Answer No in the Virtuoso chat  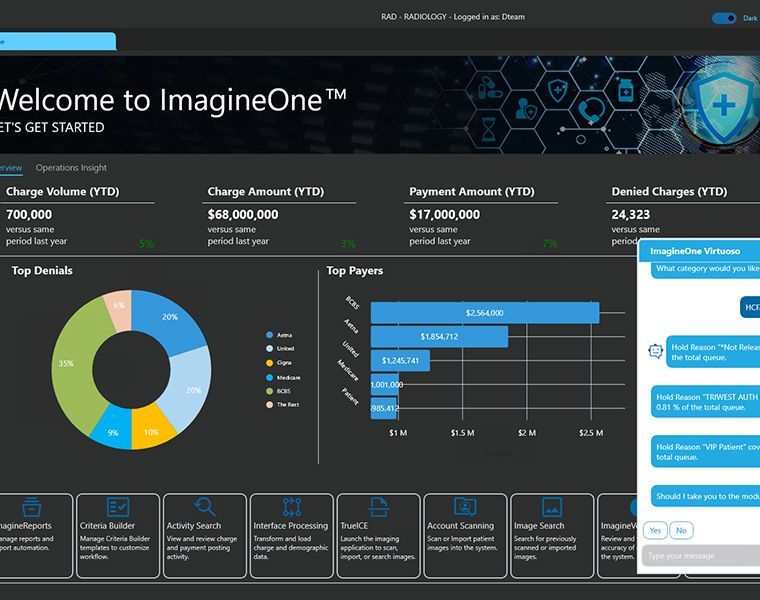pos(681,530)
